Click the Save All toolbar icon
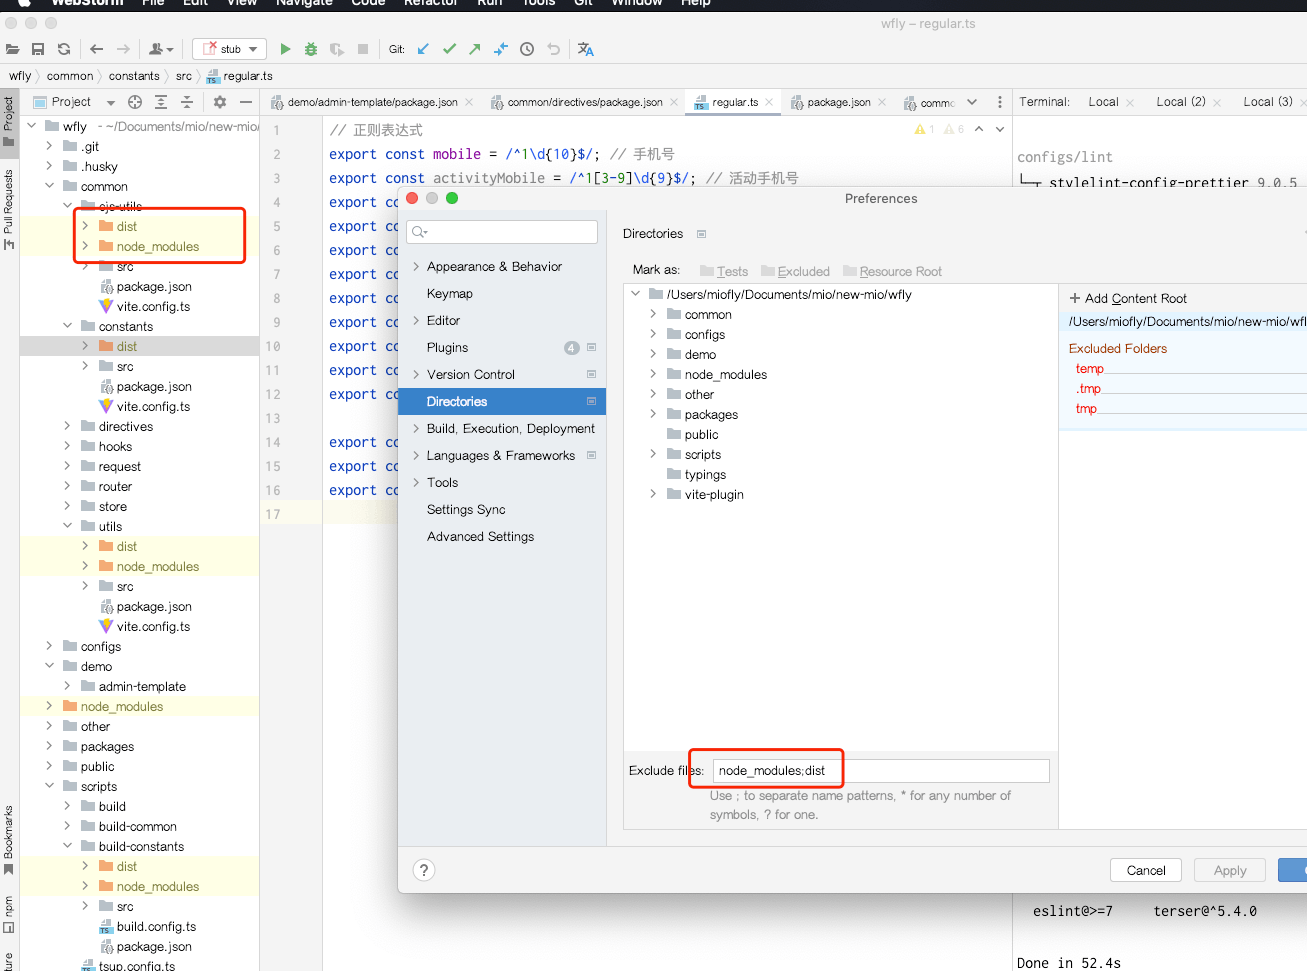The image size is (1307, 971). point(38,49)
